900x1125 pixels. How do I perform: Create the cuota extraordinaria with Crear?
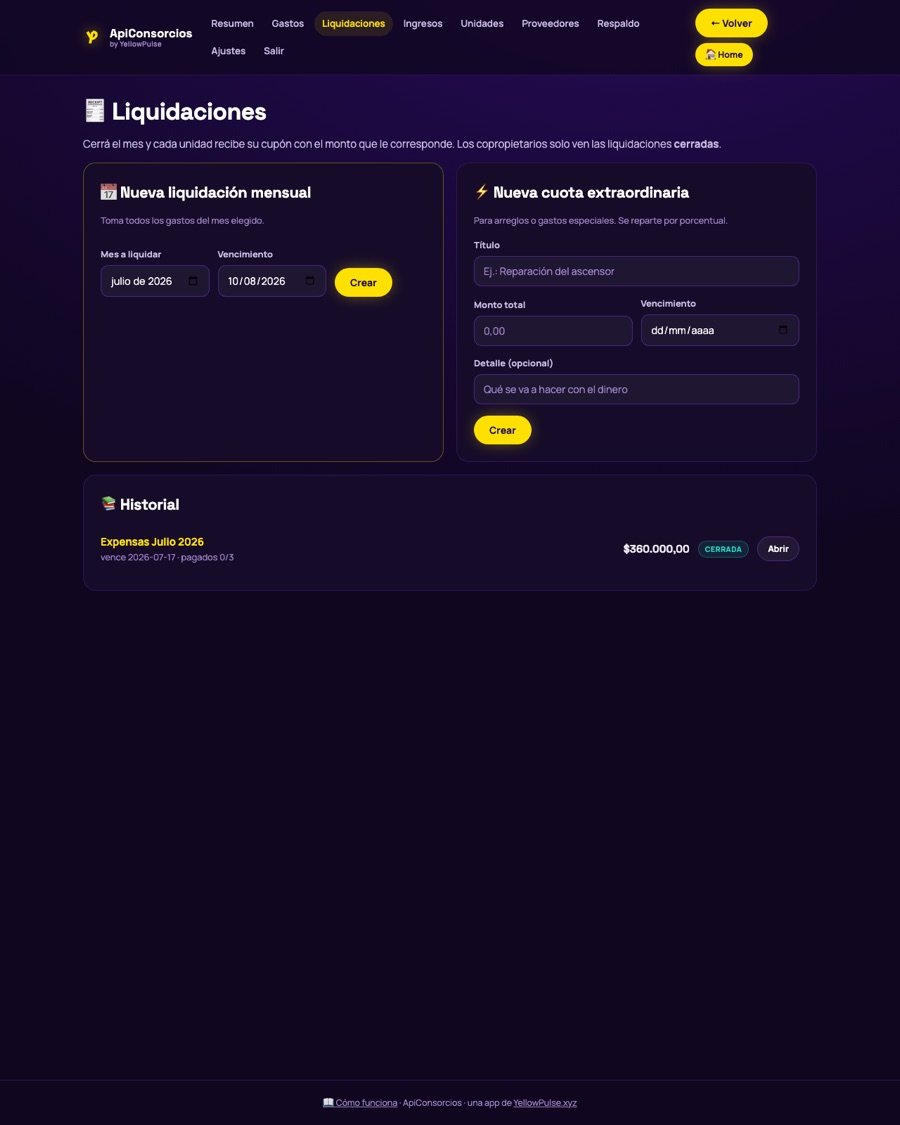502,430
